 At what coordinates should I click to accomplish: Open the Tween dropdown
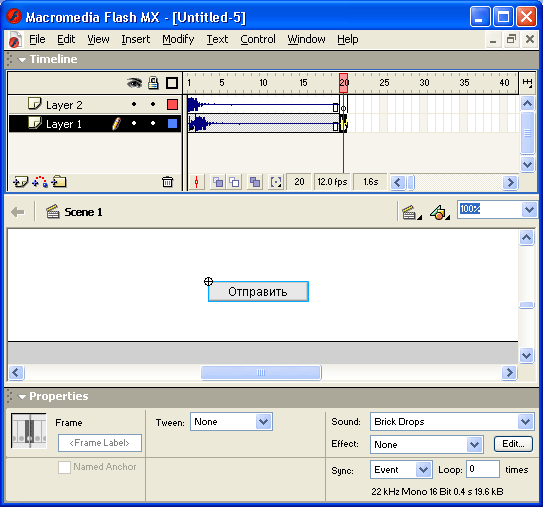coord(231,422)
